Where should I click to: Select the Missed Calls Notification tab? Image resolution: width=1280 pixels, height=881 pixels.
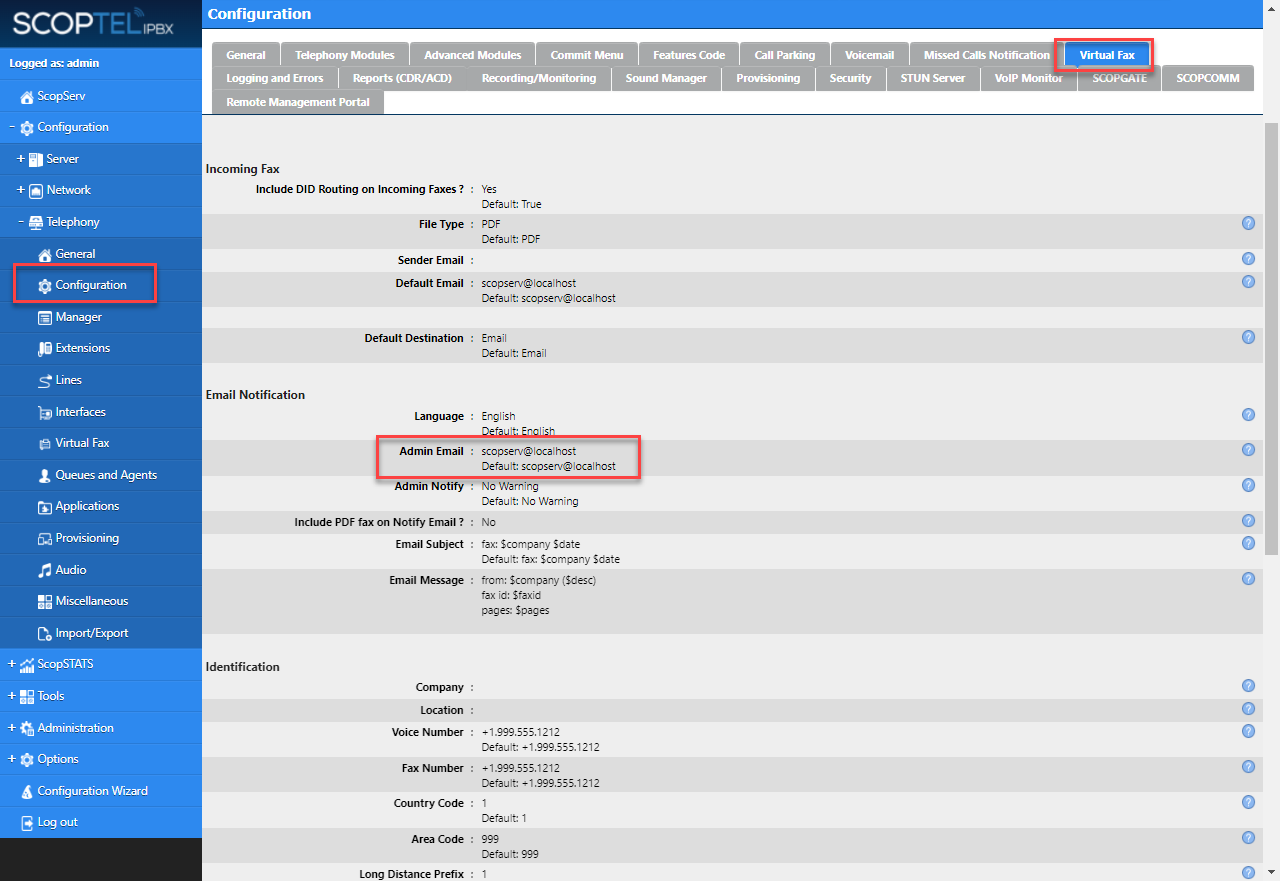pos(987,55)
